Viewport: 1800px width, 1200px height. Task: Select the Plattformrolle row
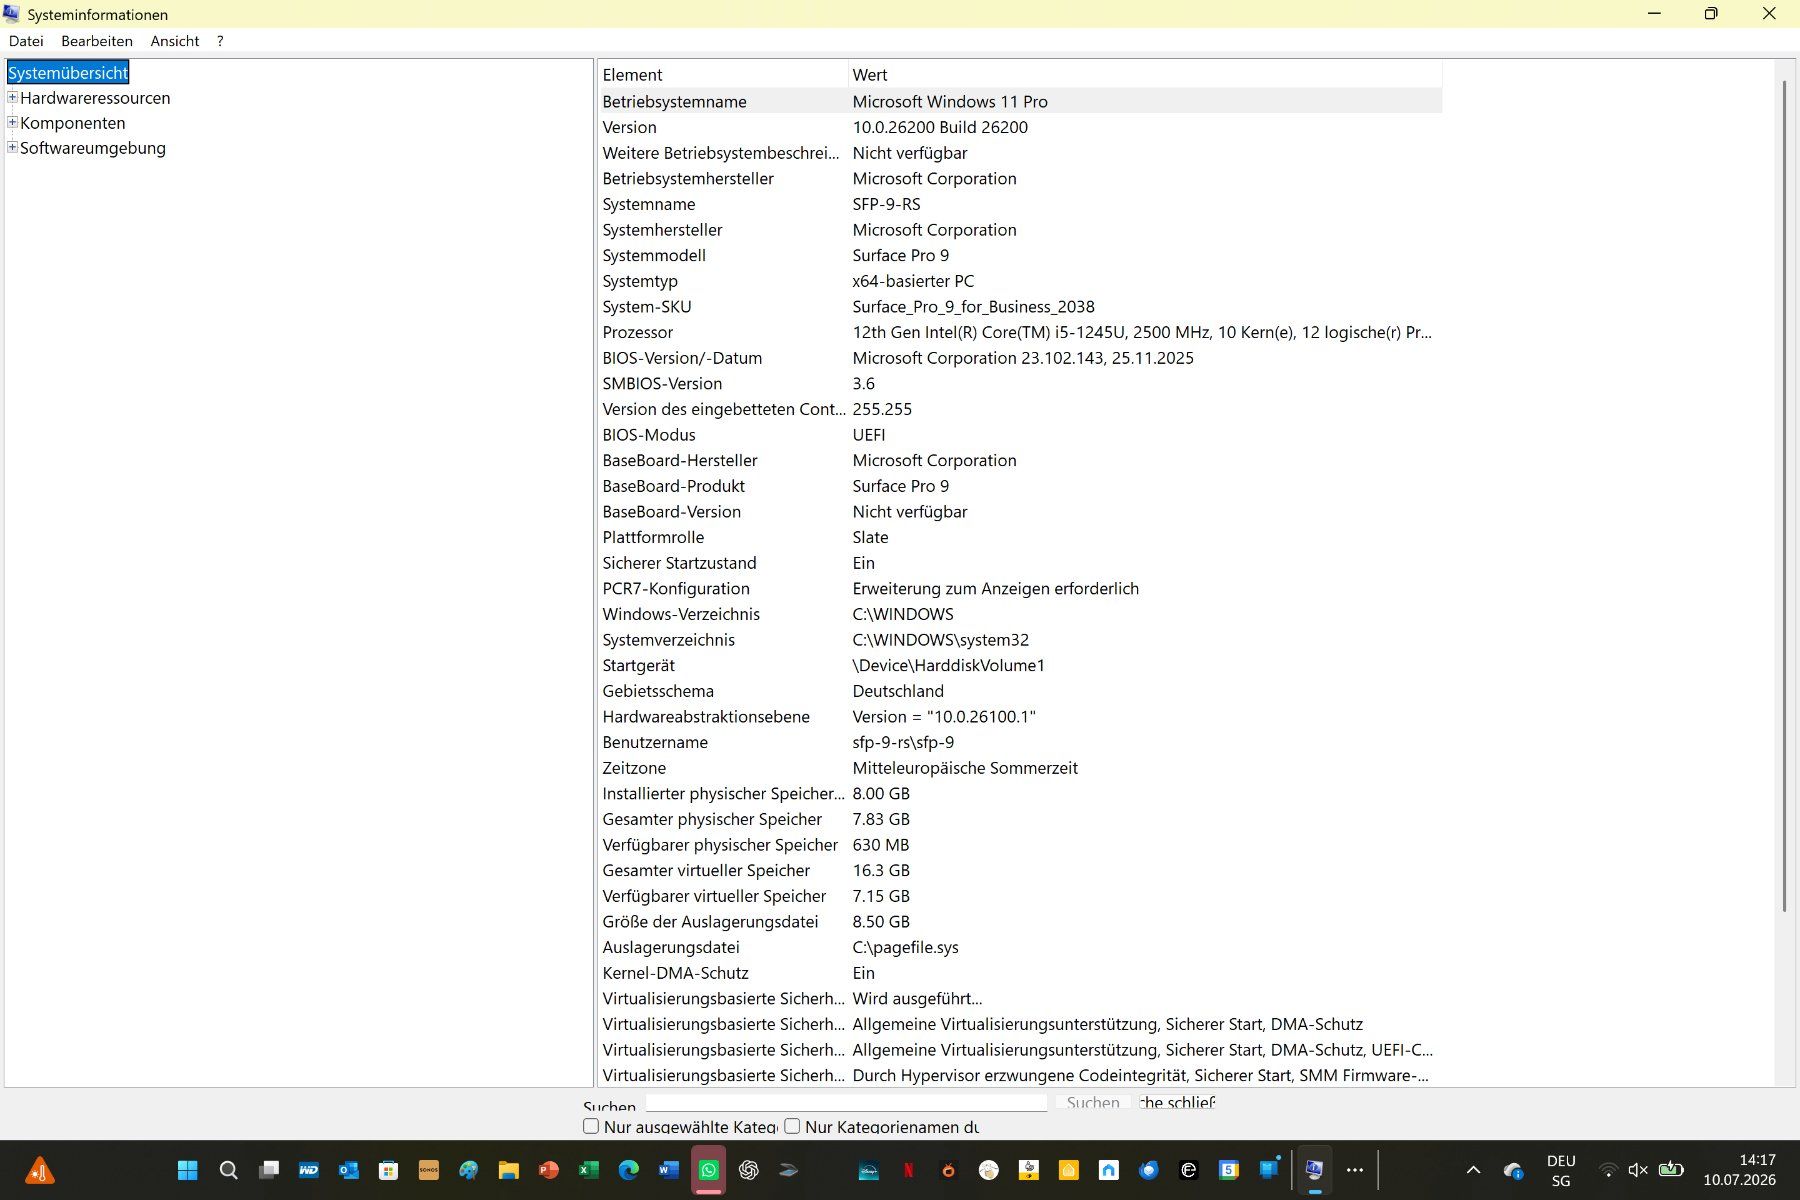[1020, 537]
